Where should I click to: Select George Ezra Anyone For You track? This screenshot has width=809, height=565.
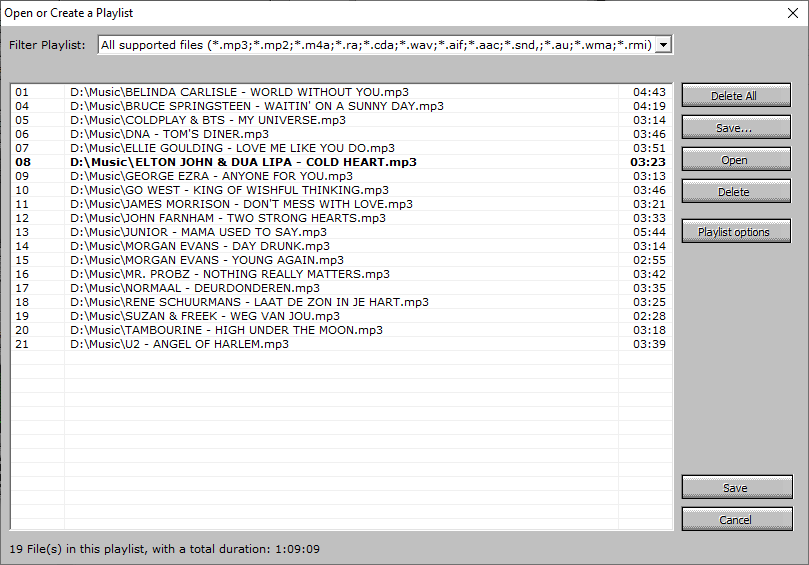tap(211, 176)
